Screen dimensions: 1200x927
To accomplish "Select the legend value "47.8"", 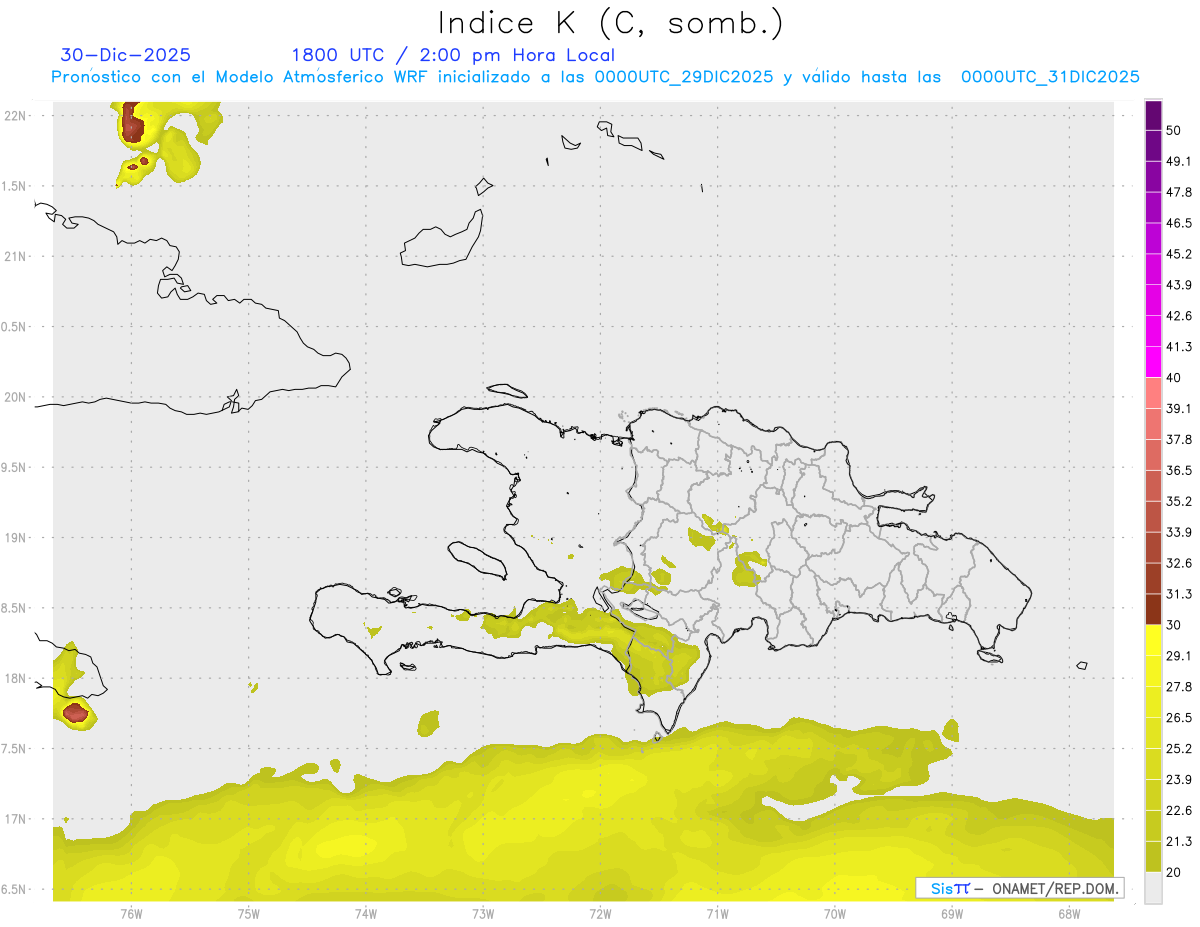I will coord(1179,192).
